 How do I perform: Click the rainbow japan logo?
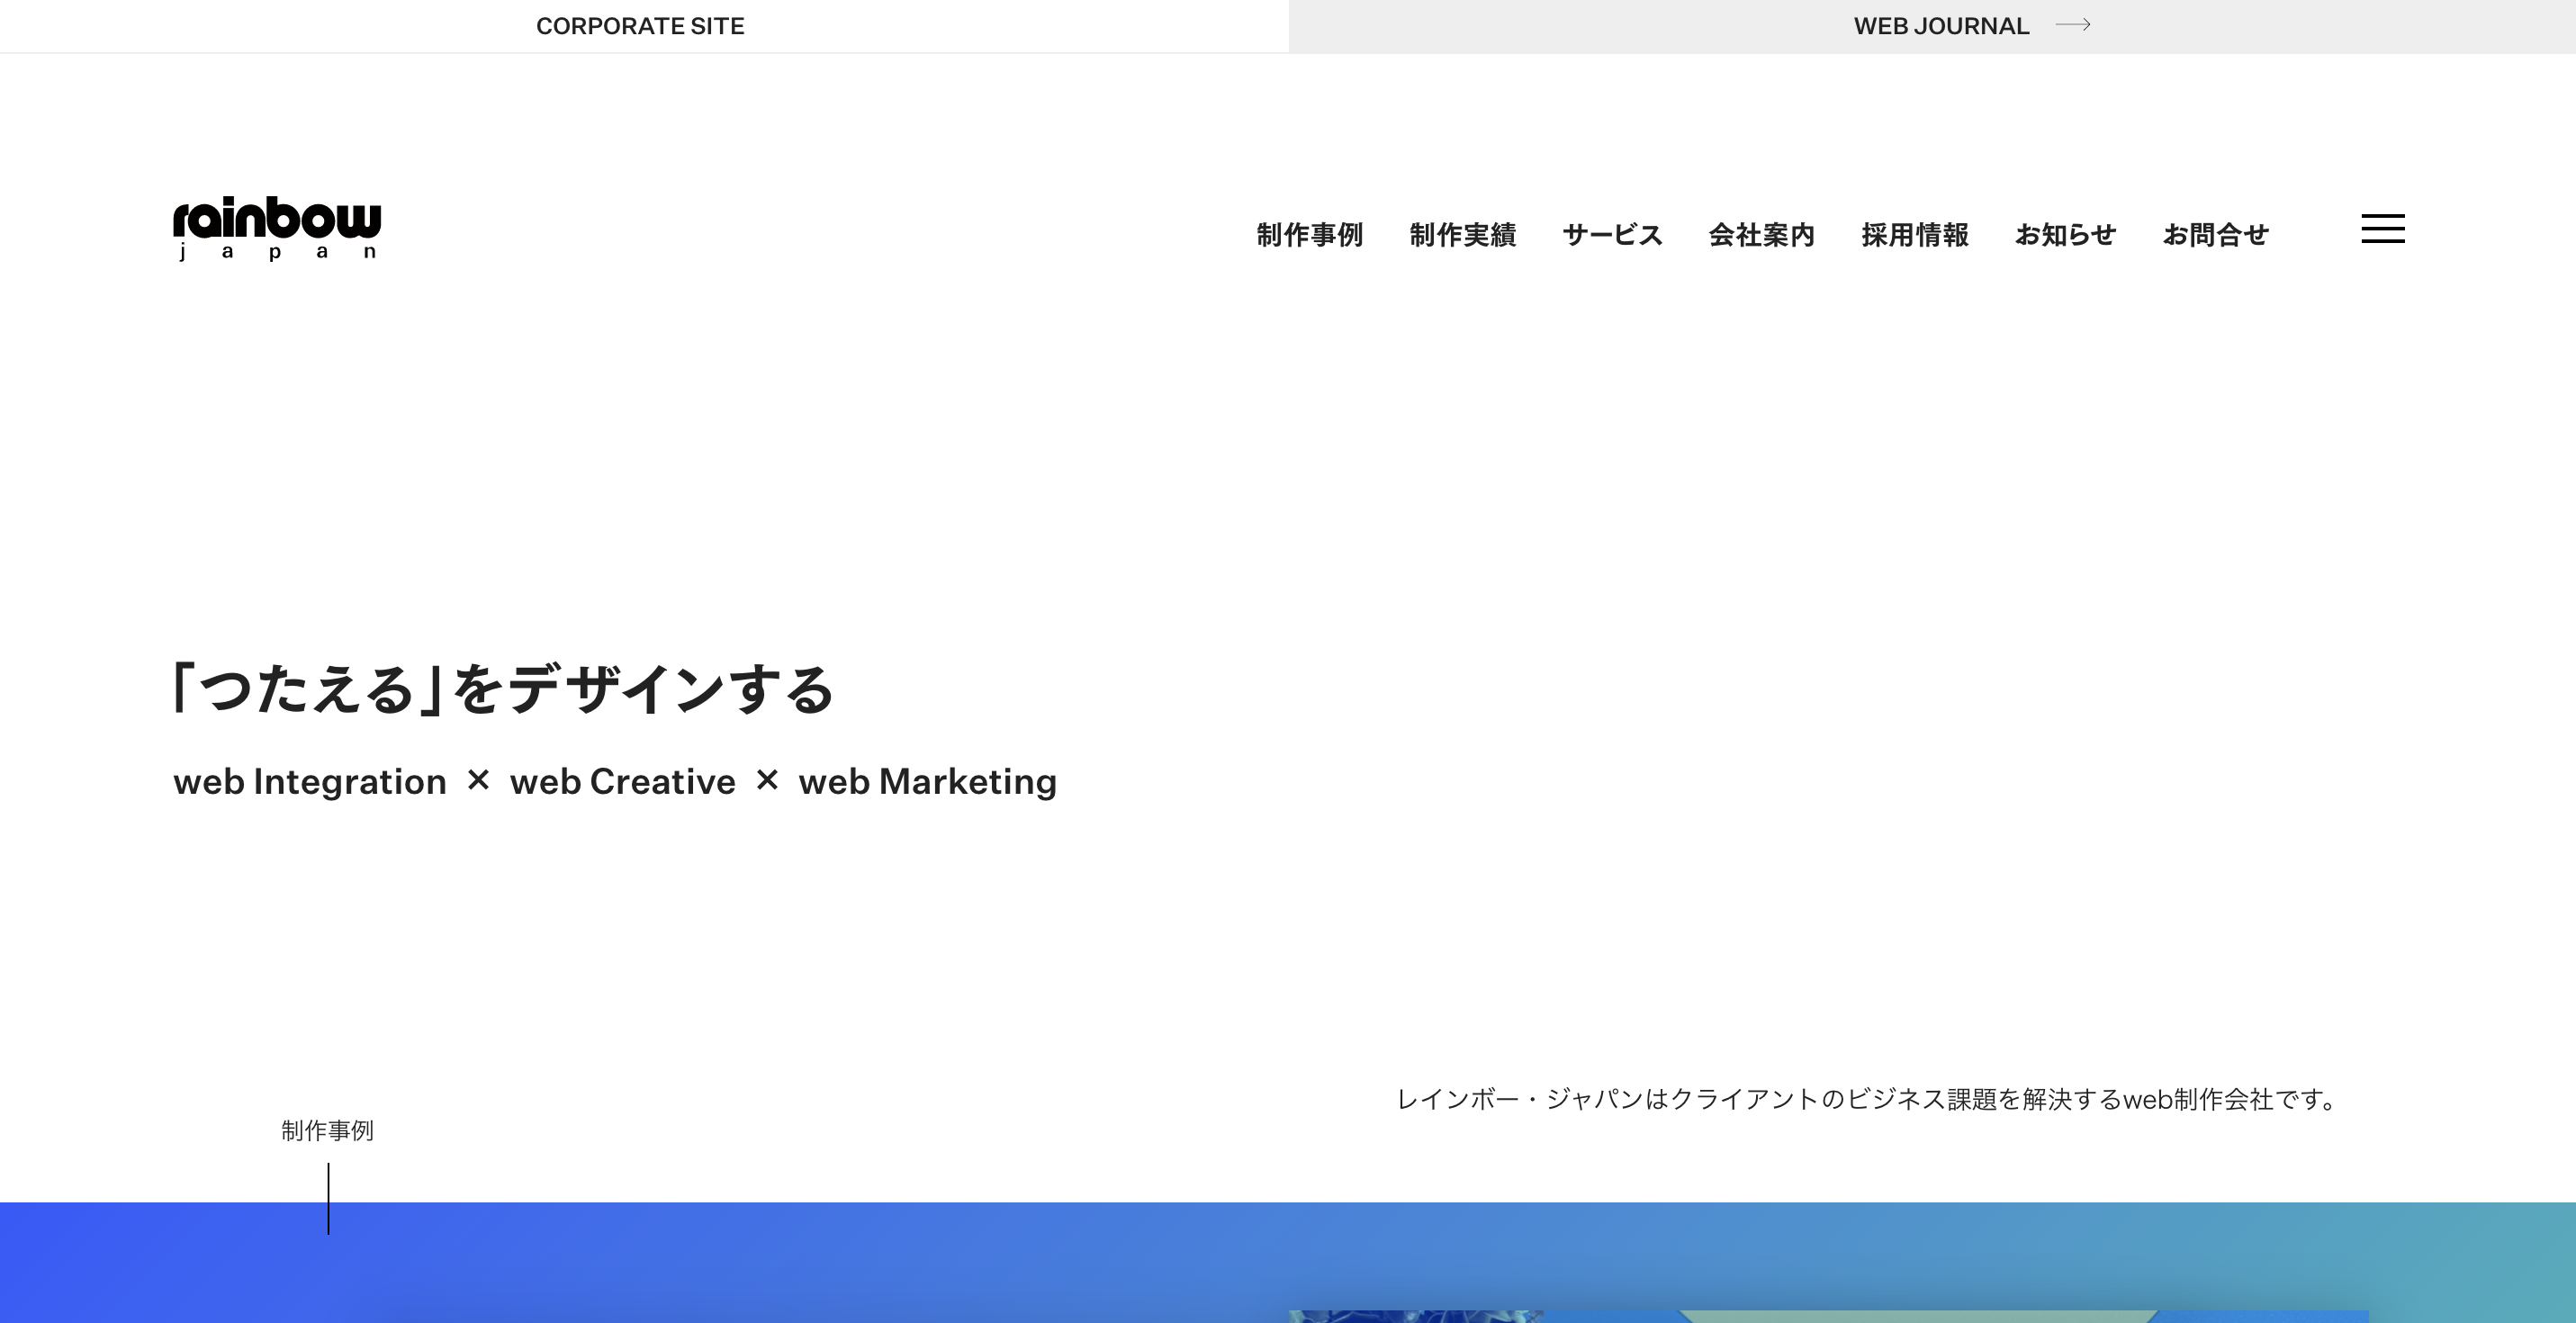click(278, 229)
